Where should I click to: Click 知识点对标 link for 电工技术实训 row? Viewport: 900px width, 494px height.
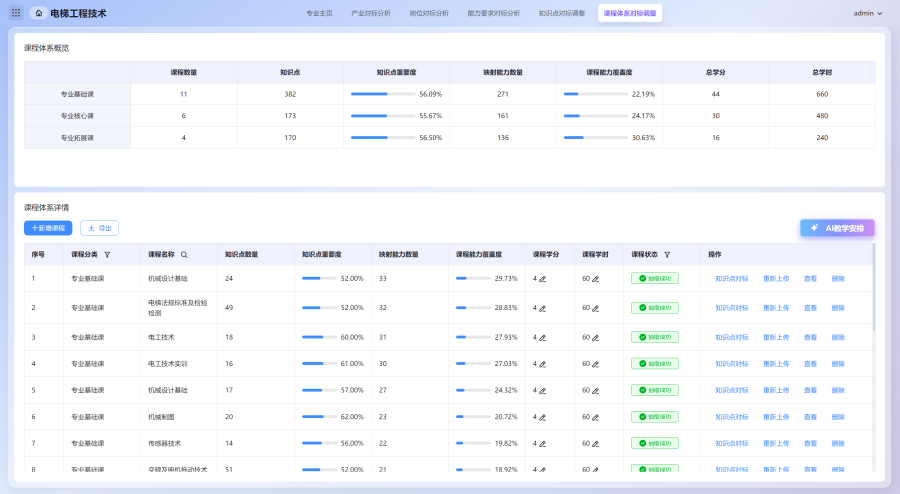click(731, 364)
